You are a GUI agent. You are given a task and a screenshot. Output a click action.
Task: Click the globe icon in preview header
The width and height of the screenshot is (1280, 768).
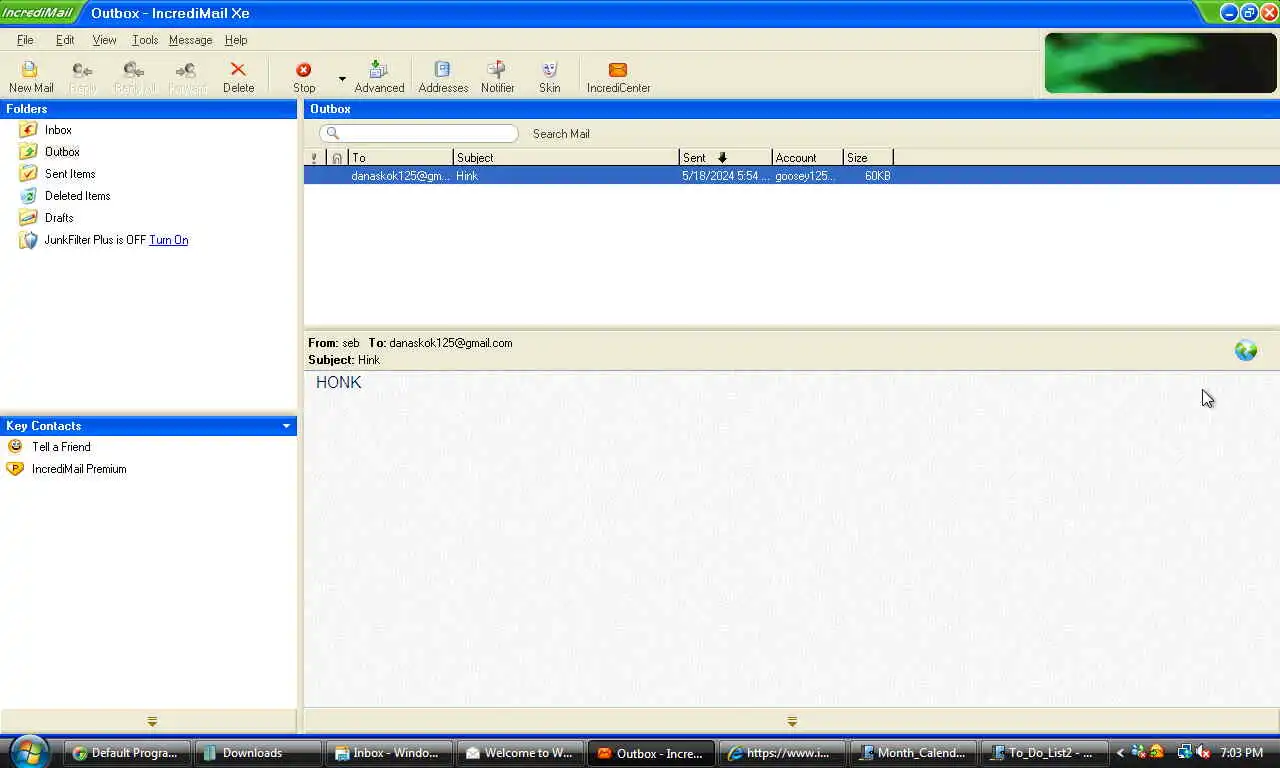[1245, 350]
